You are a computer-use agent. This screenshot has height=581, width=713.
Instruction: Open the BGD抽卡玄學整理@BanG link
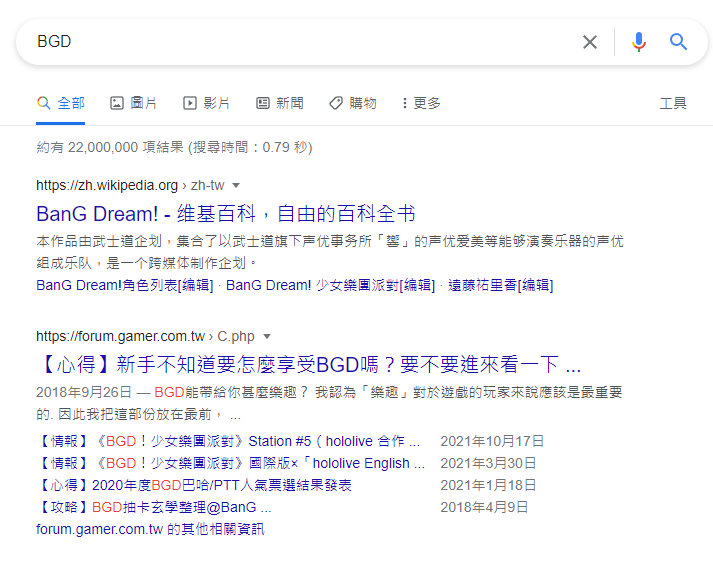tap(154, 507)
